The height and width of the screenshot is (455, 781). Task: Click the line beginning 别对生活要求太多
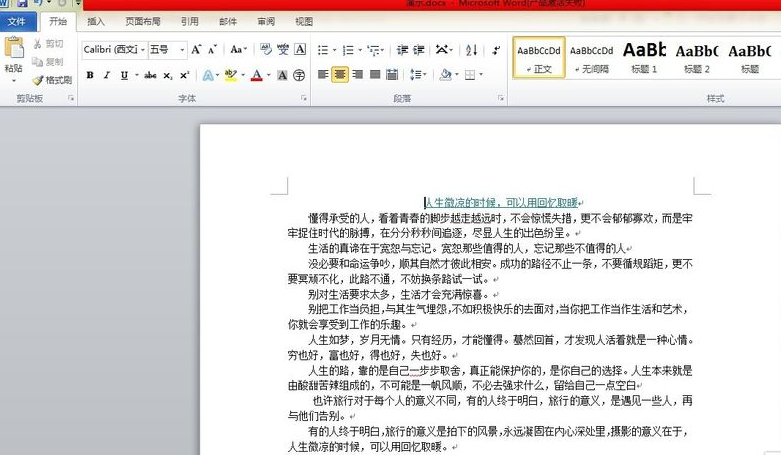(x=398, y=294)
